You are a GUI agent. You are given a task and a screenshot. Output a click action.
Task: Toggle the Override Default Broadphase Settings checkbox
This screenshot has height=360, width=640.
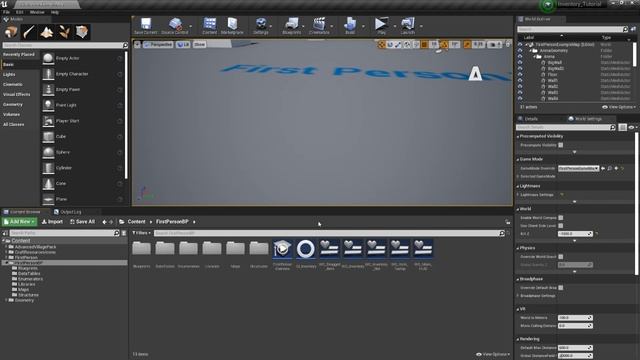(561, 288)
